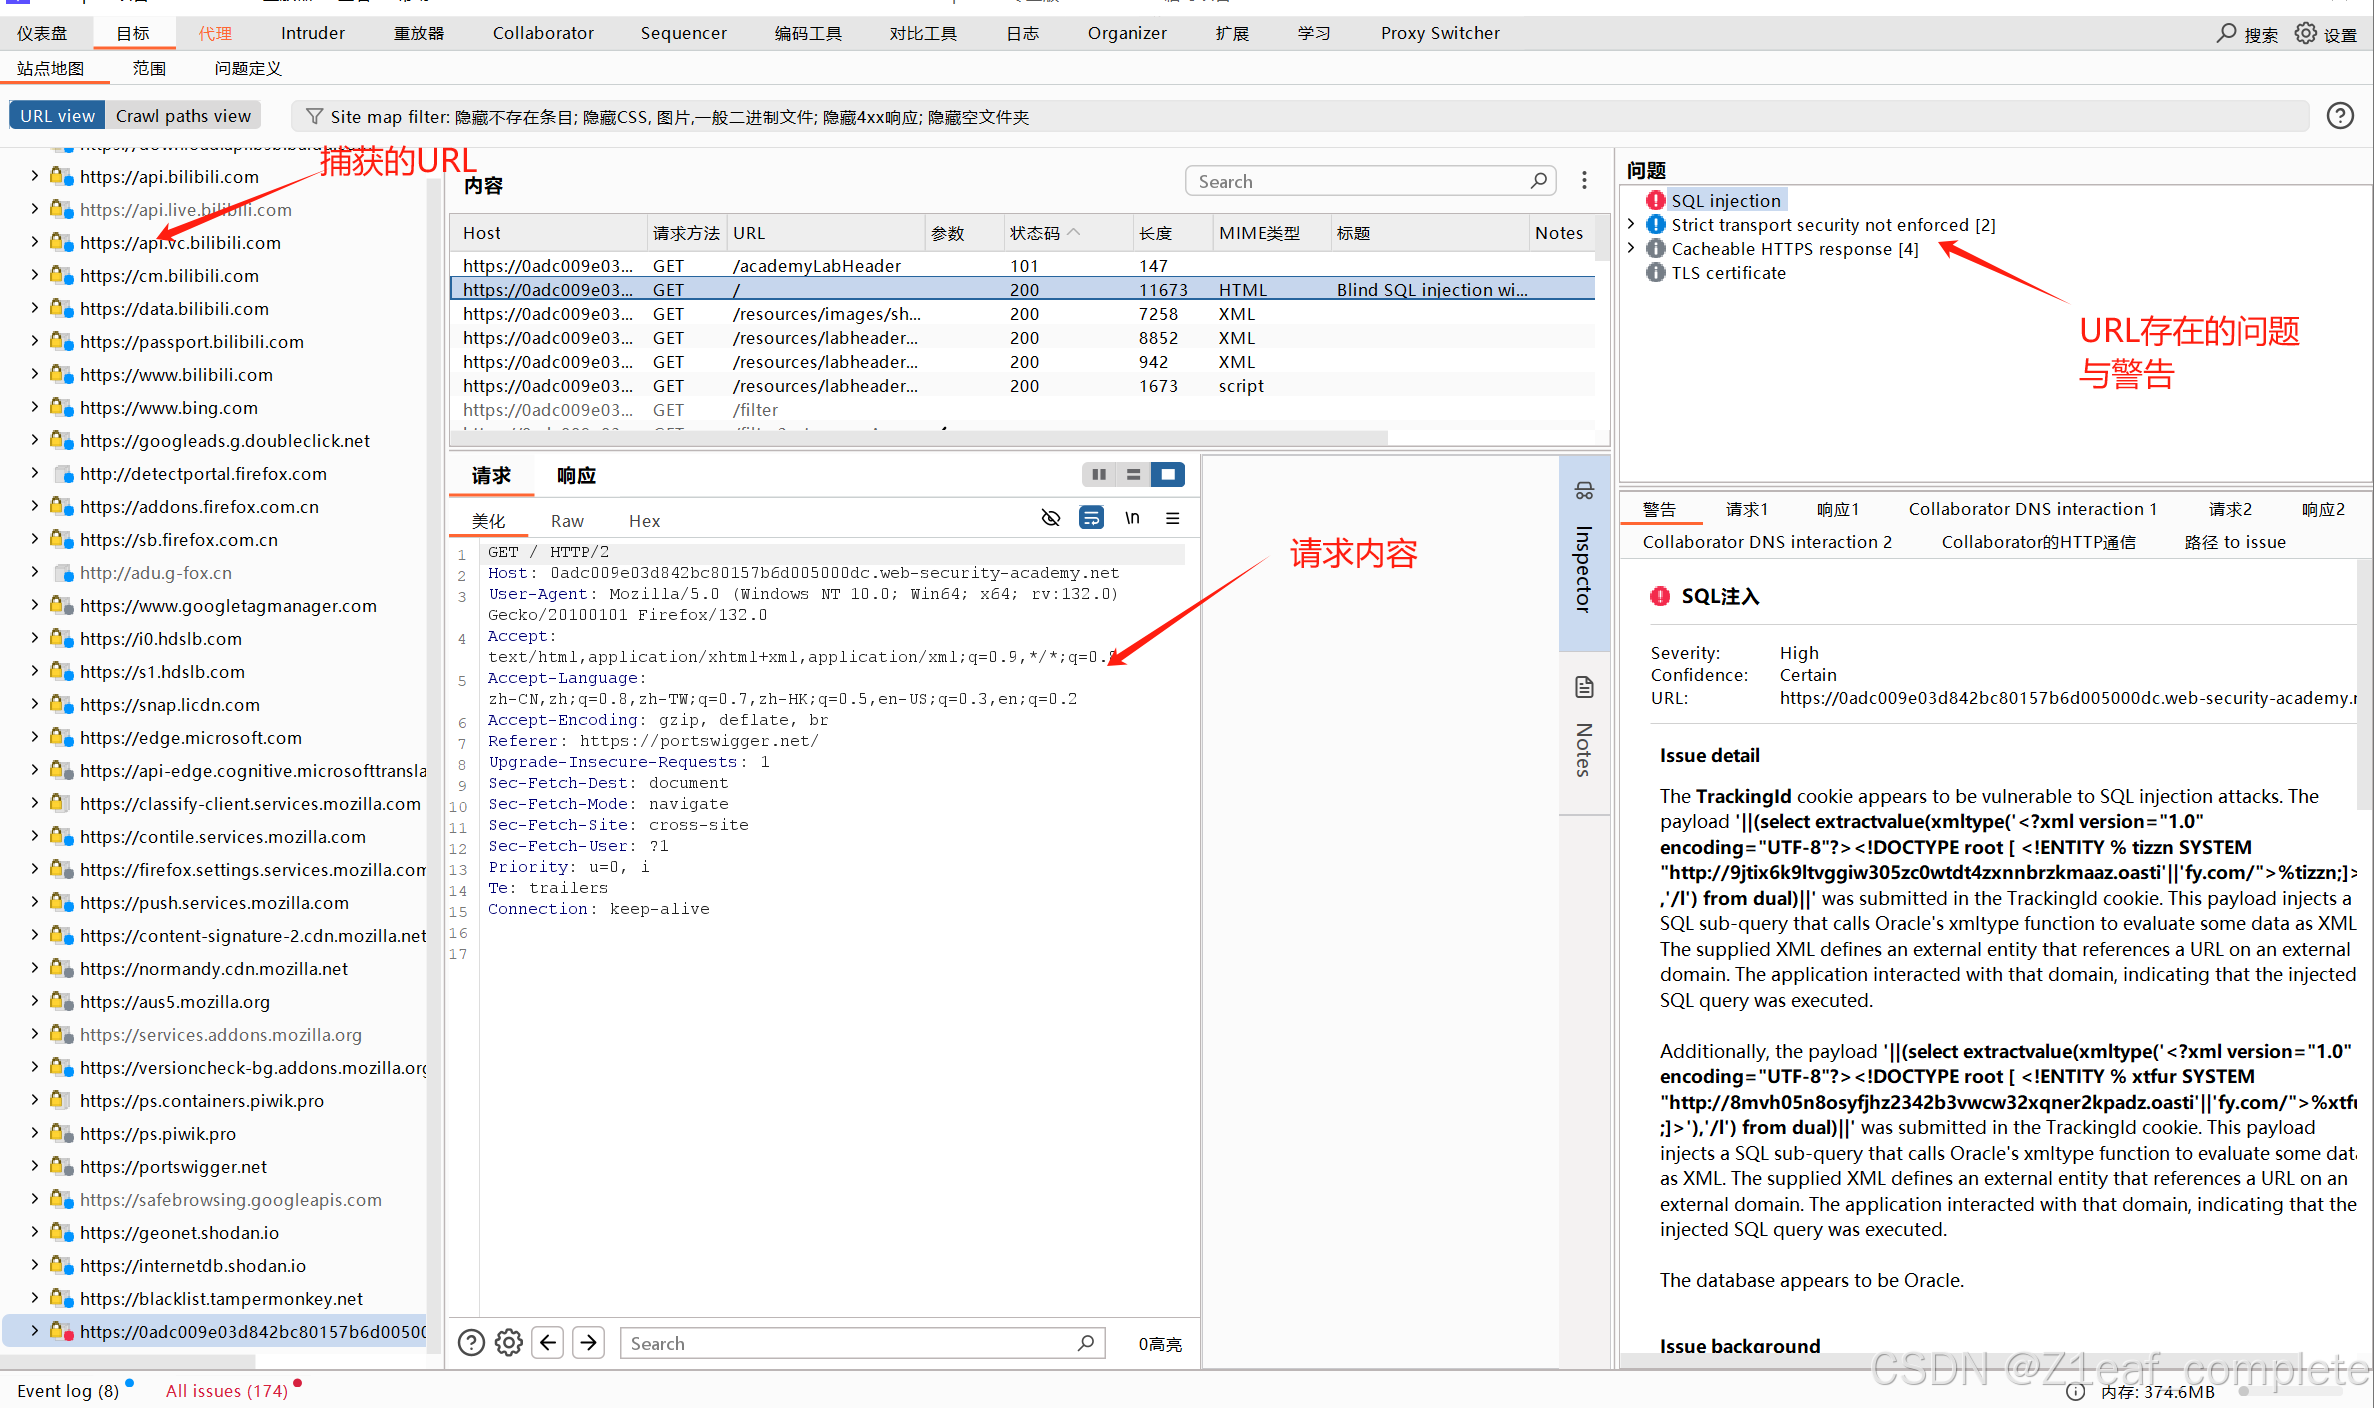Toggle the show newline \n icon
2374x1408 pixels.
coord(1132,518)
